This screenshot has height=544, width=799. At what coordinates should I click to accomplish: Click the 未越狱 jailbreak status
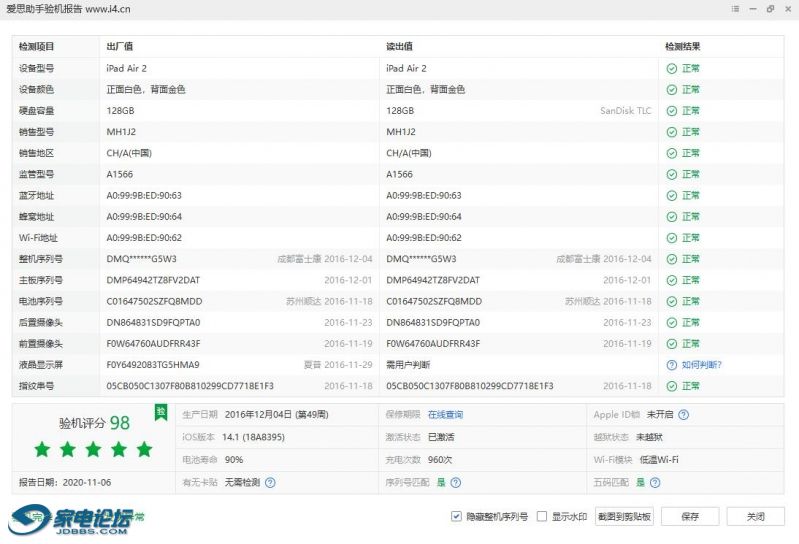(x=649, y=437)
